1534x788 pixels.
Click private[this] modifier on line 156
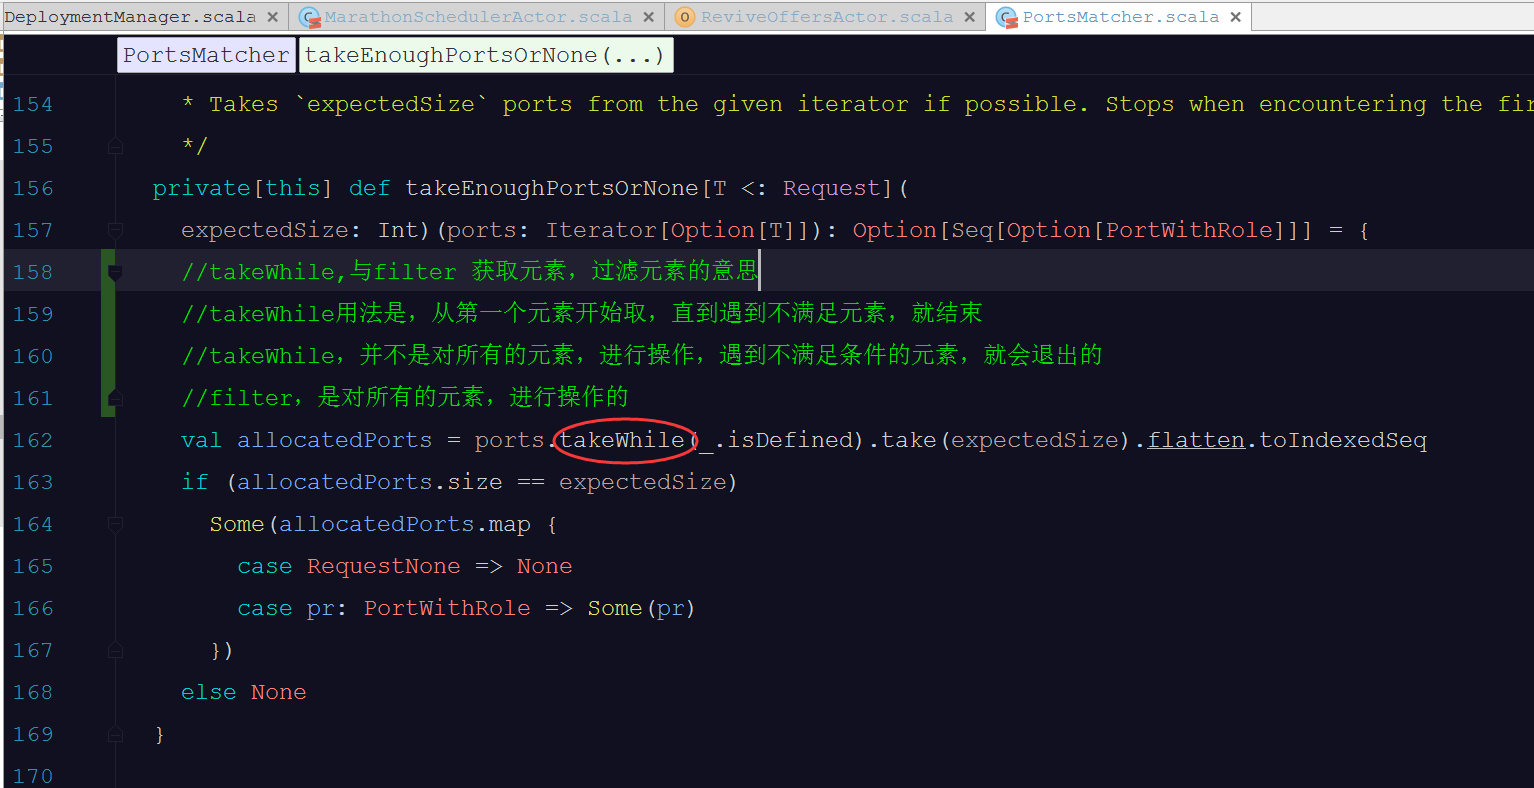(x=242, y=188)
